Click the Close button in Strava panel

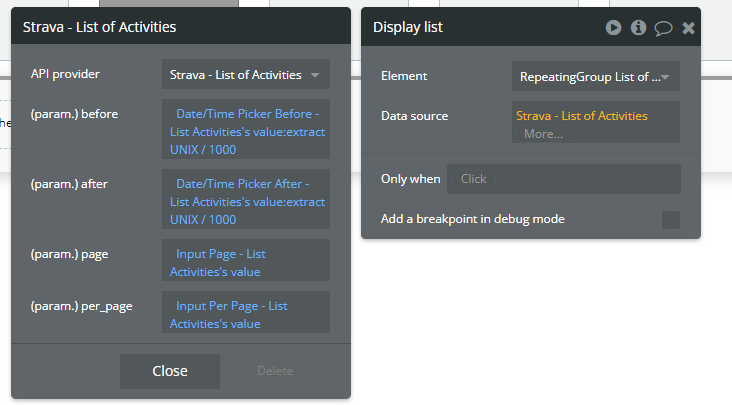[x=170, y=371]
